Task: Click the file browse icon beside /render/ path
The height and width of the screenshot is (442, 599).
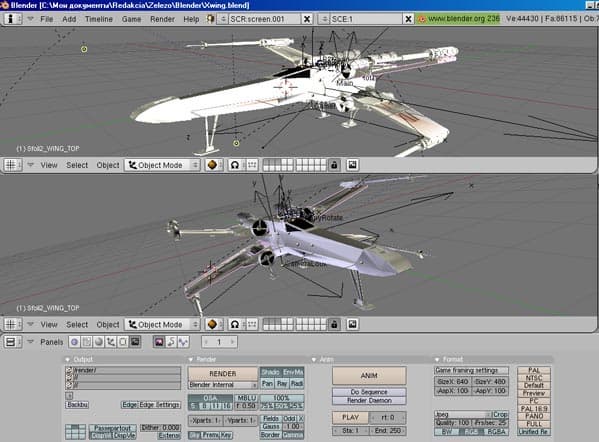Action: click(x=69, y=370)
